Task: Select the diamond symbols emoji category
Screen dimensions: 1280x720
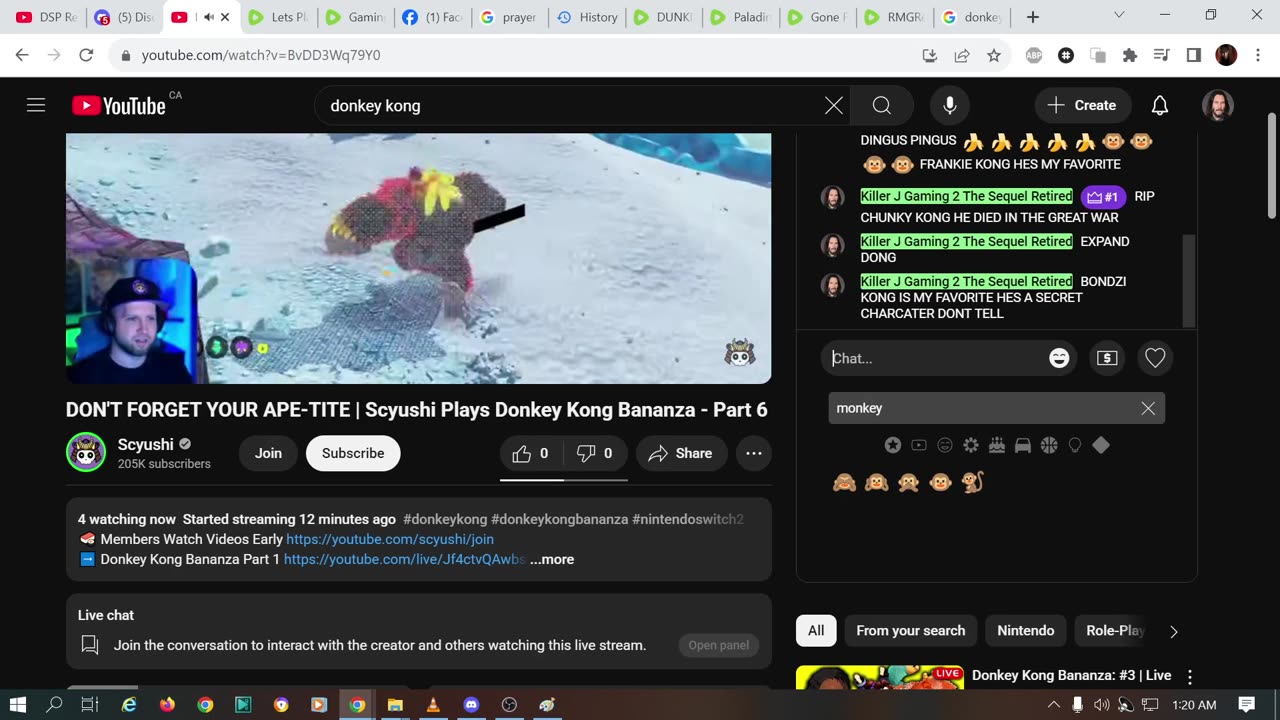Action: [1101, 445]
